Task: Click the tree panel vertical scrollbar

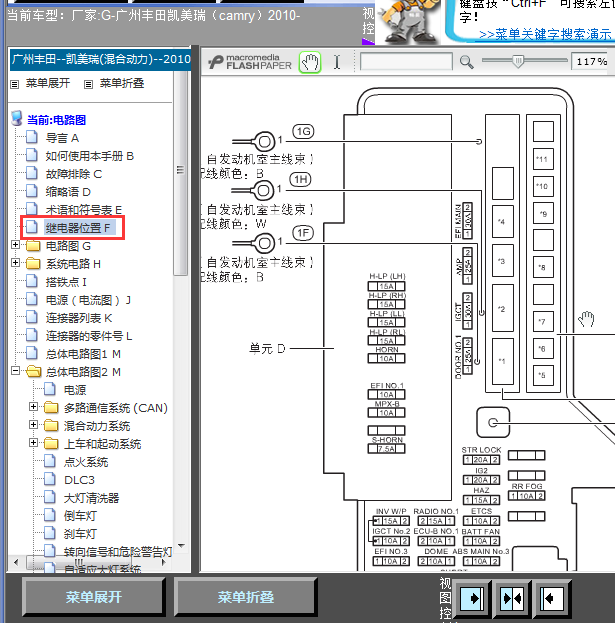Action: [x=181, y=172]
